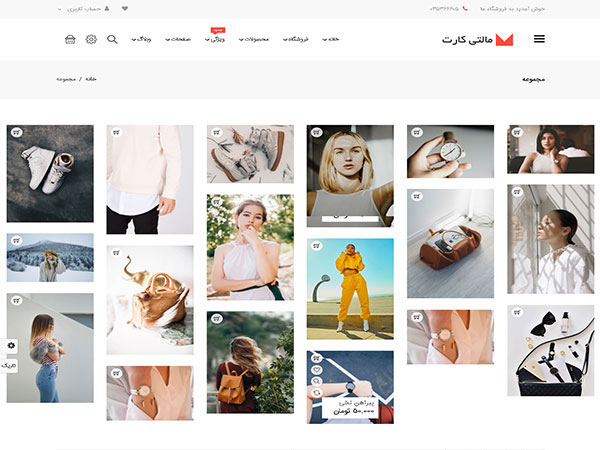Click the مالتی کارت logo
The height and width of the screenshot is (450, 600).
click(478, 39)
